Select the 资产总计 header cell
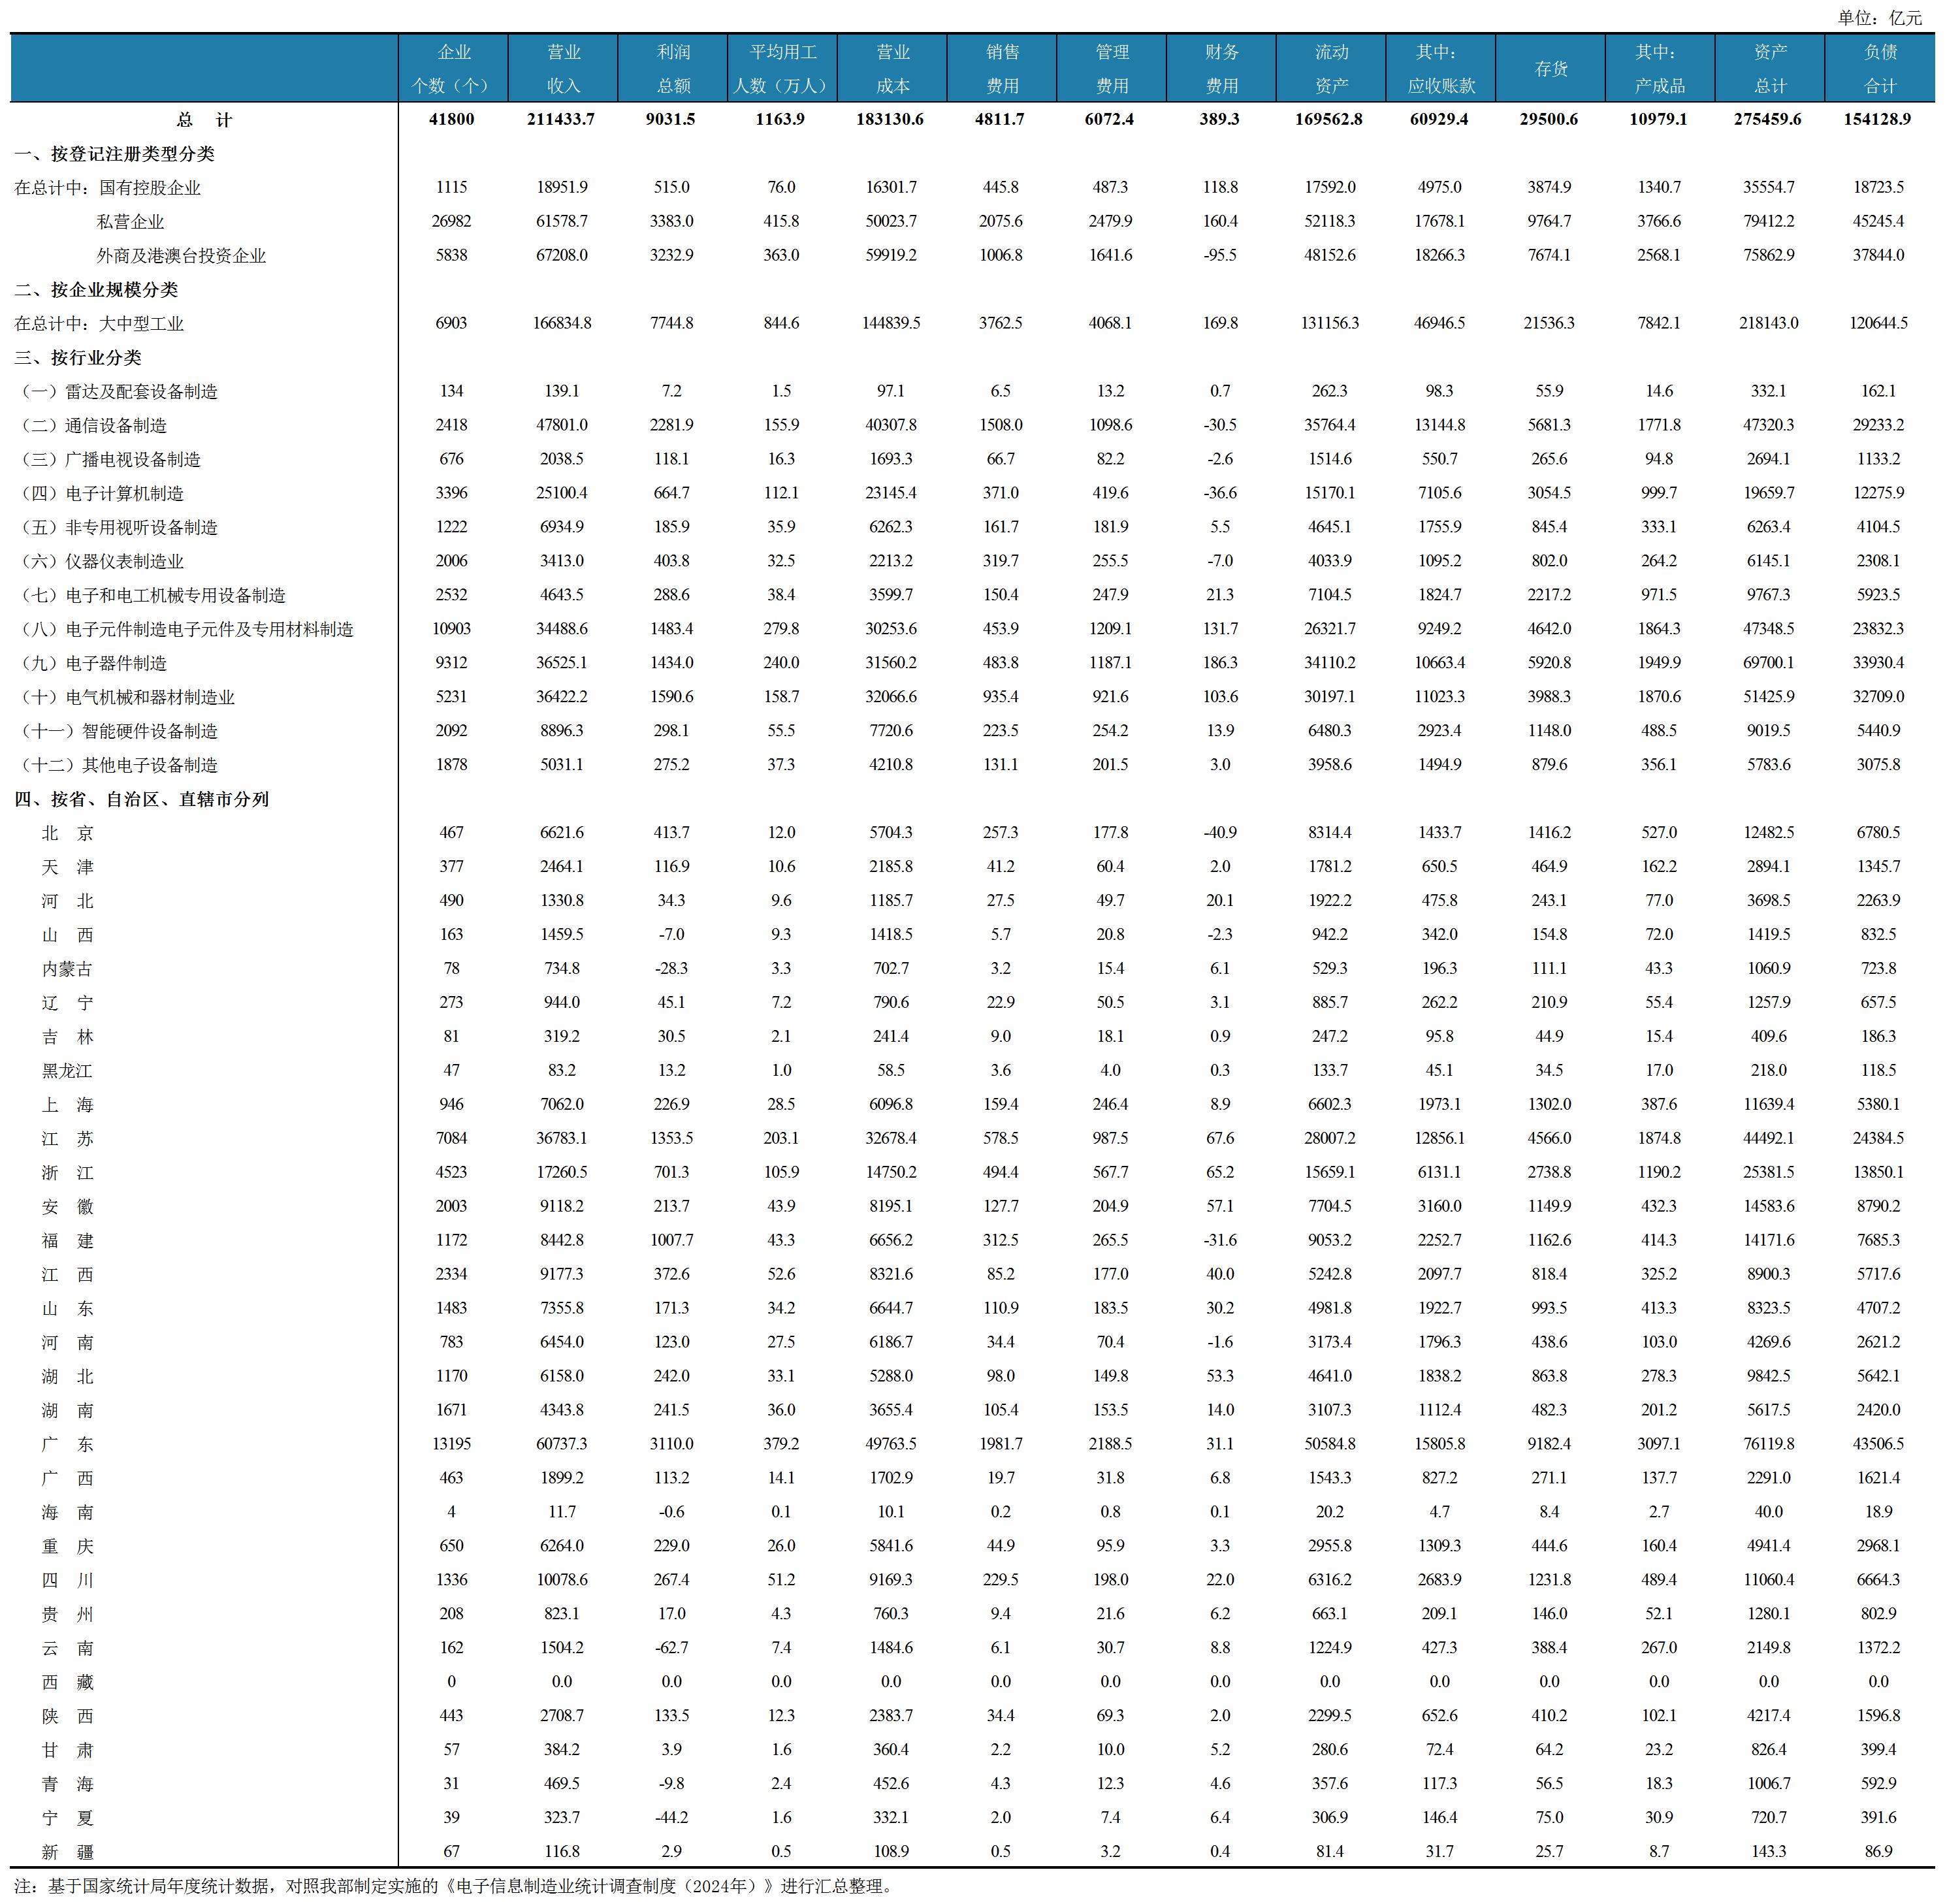 [x=1769, y=68]
